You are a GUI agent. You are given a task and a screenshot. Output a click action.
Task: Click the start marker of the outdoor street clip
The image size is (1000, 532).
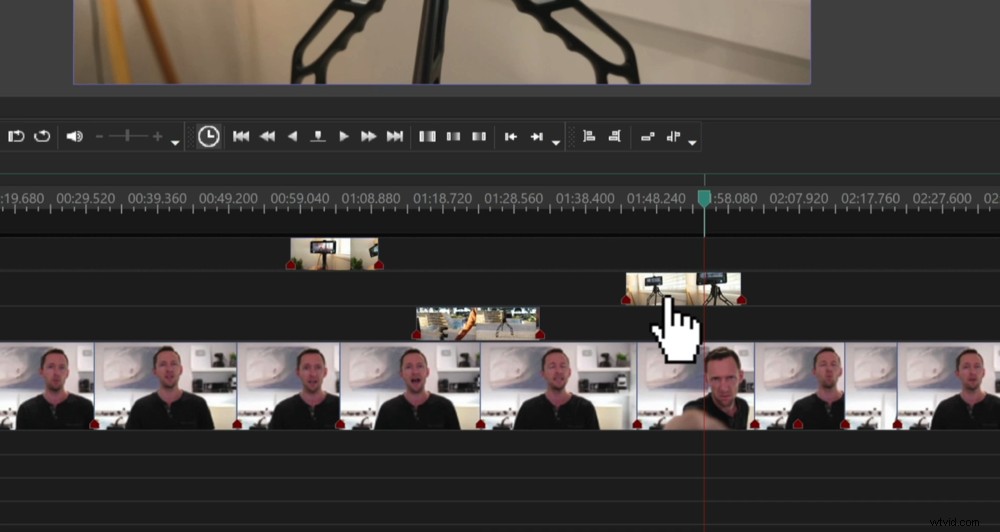point(416,334)
